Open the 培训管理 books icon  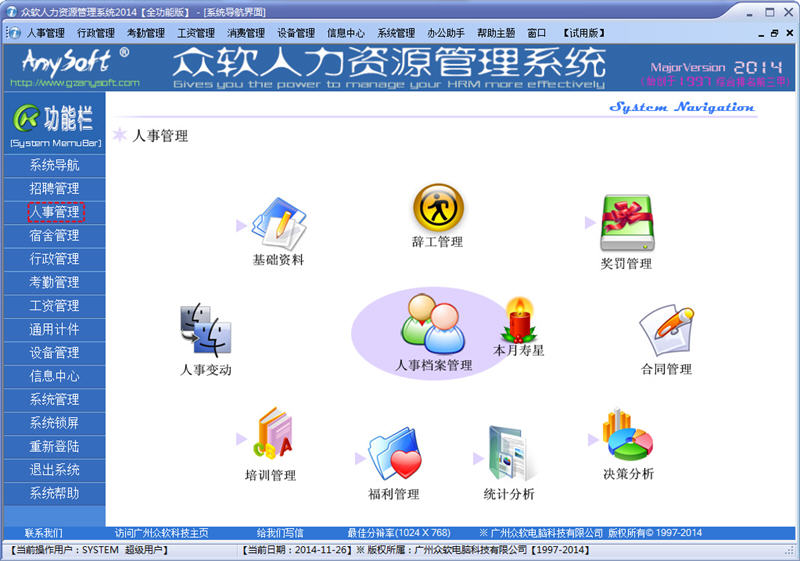click(273, 434)
